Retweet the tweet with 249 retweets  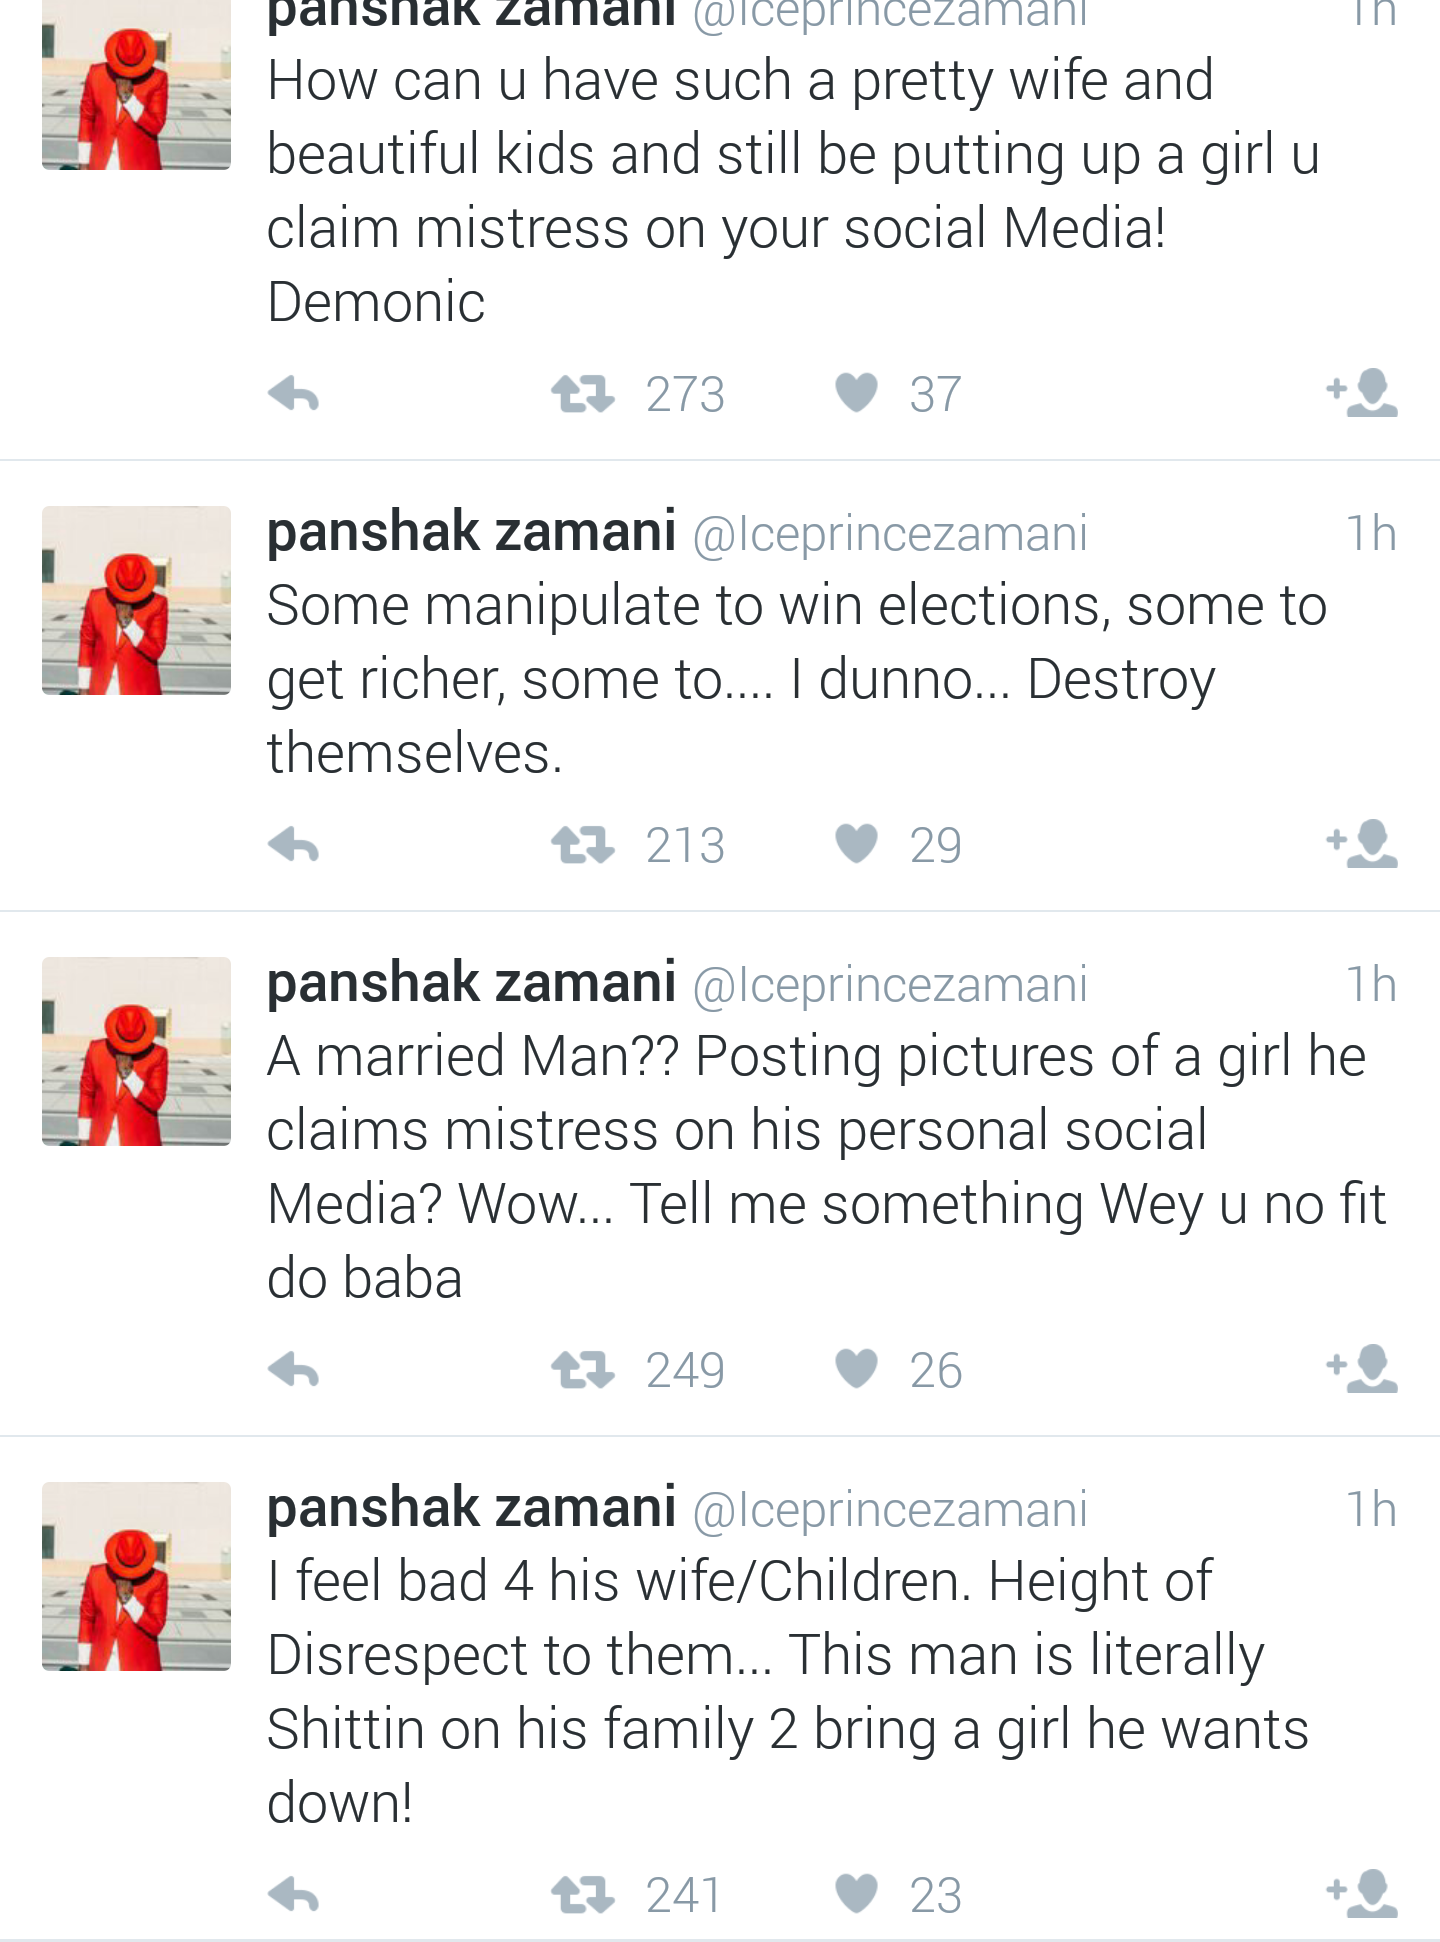point(583,1370)
